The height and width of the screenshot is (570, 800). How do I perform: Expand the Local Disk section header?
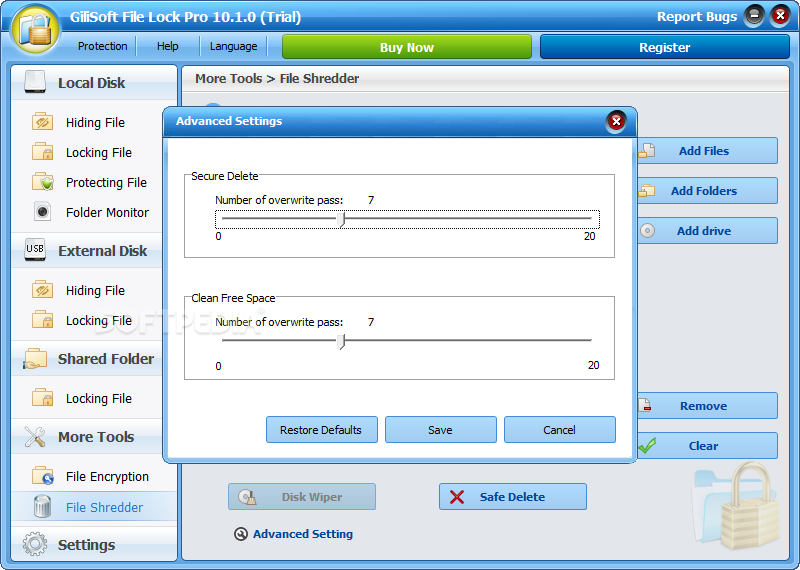coord(94,83)
